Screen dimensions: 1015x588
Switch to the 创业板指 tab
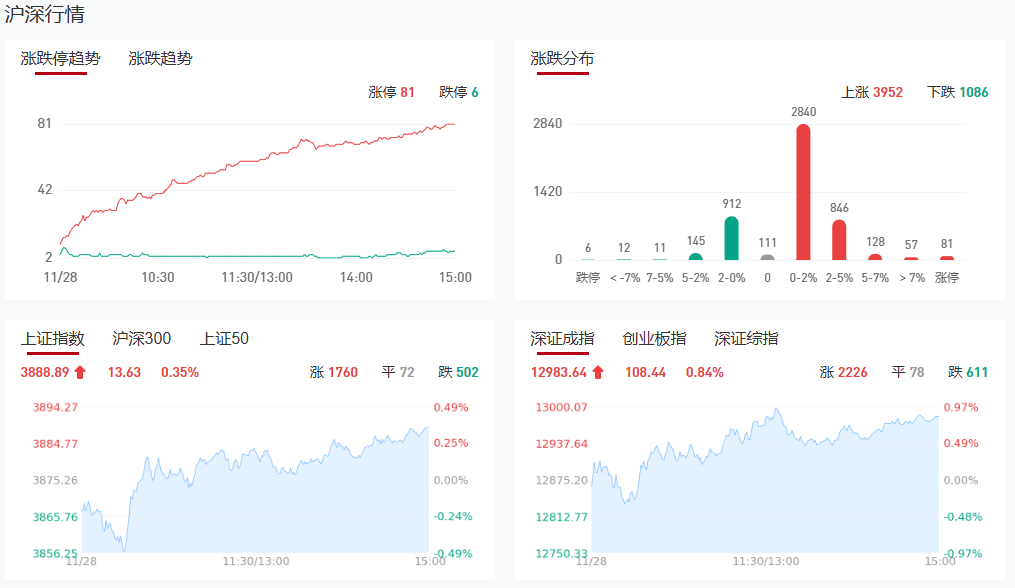(x=654, y=339)
